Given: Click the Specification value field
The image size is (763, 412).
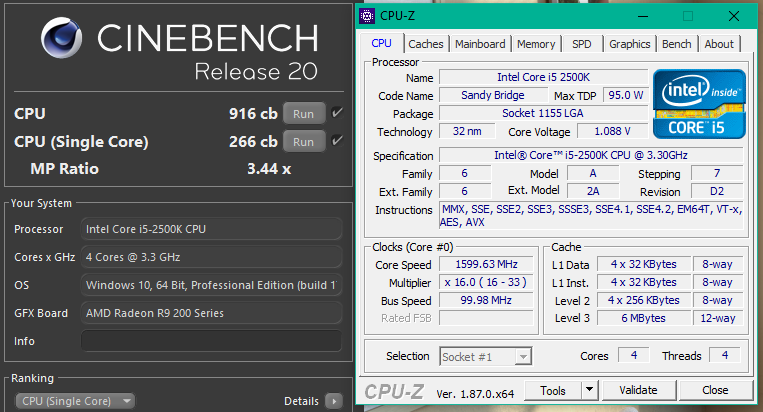Looking at the screenshot, I should [x=591, y=155].
